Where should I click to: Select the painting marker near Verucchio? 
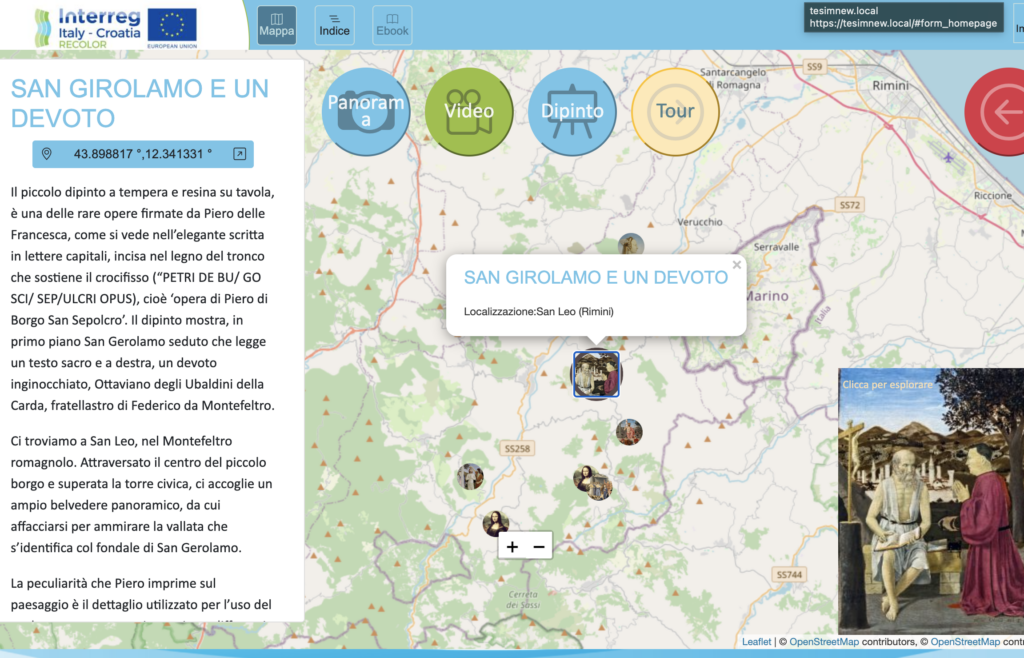click(x=631, y=245)
